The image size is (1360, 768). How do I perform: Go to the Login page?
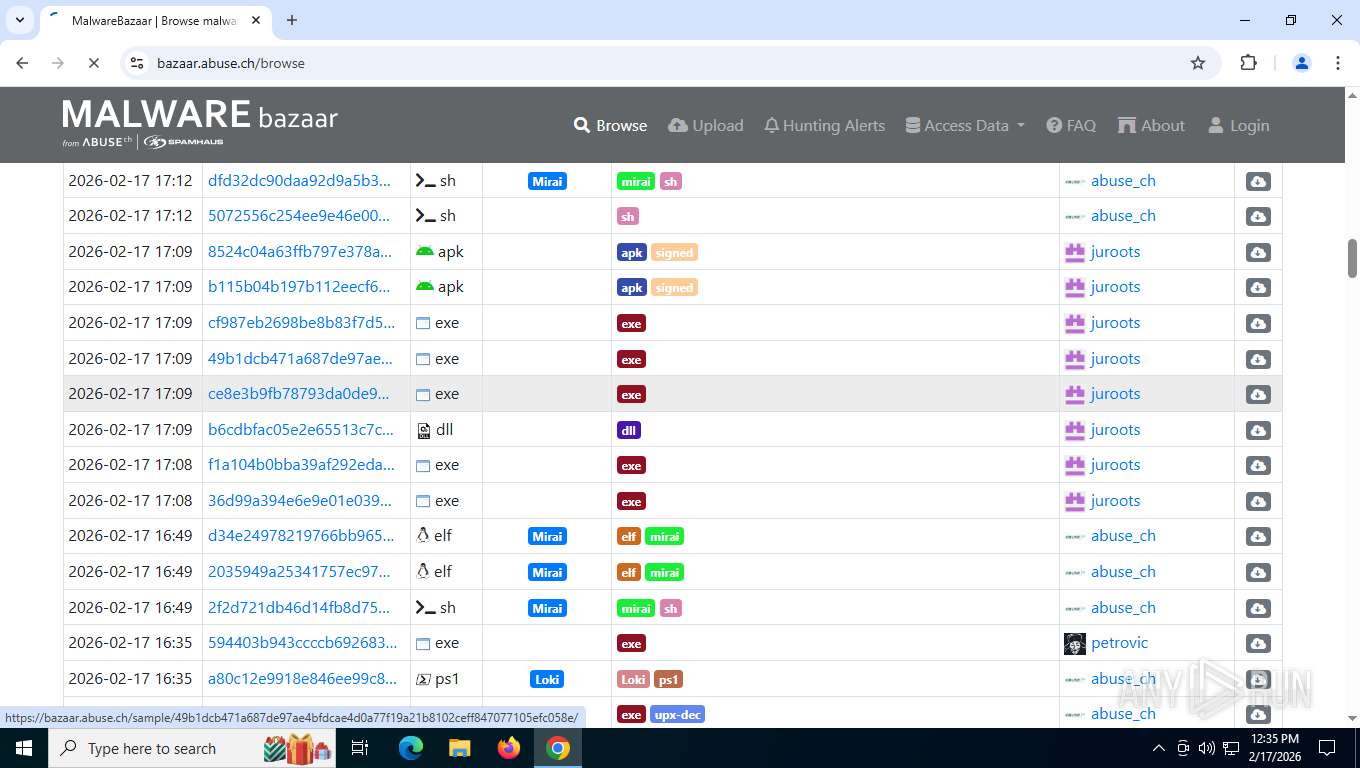[1238, 125]
